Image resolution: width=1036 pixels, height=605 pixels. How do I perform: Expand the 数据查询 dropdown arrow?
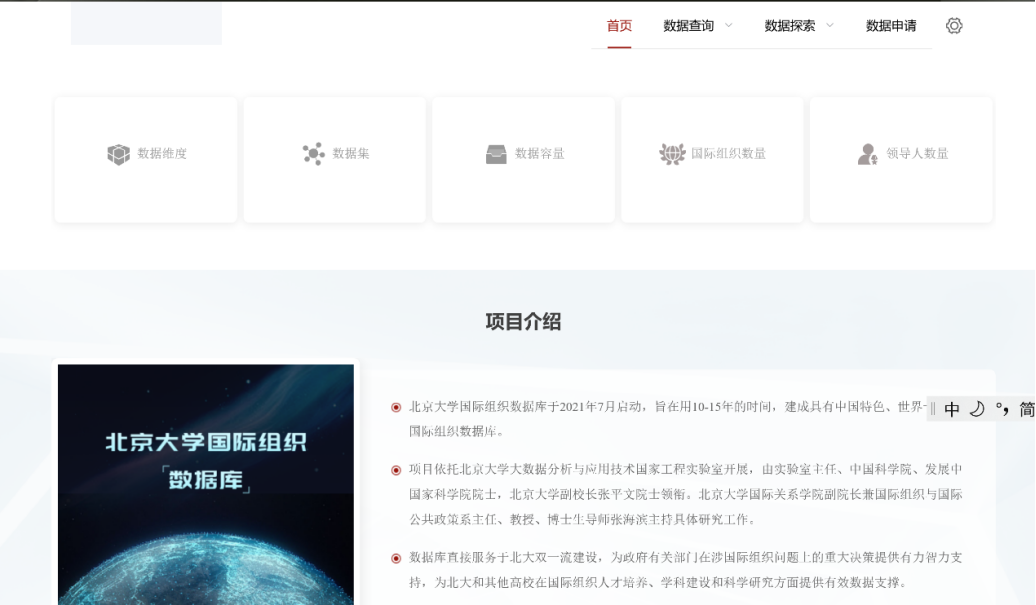729,26
